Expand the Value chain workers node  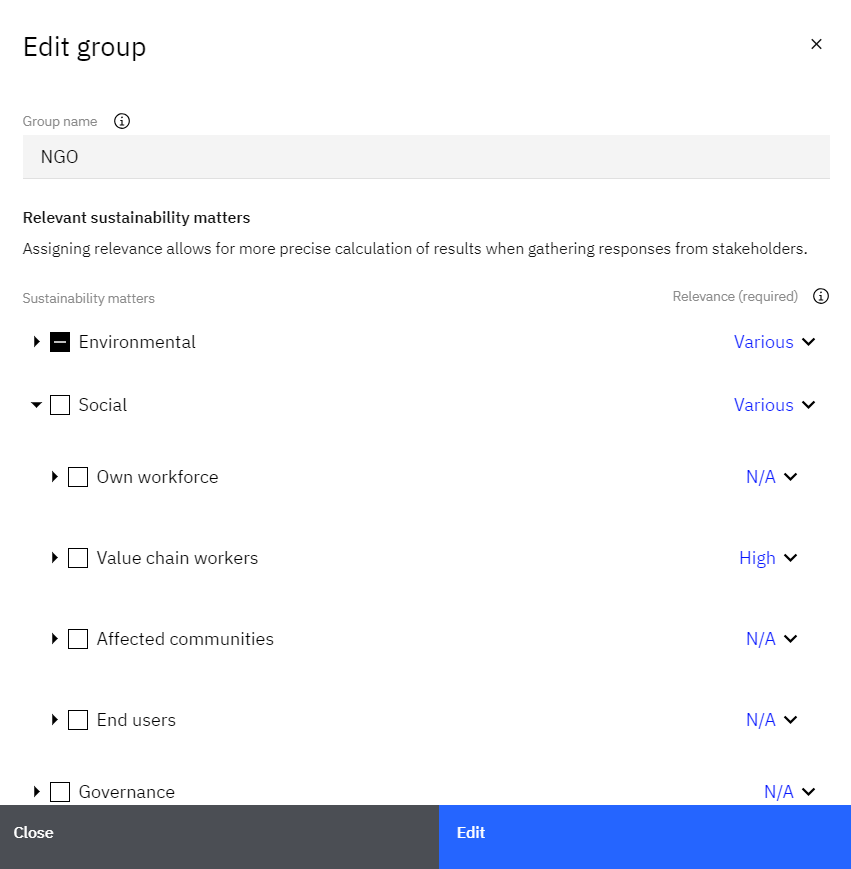coord(54,558)
